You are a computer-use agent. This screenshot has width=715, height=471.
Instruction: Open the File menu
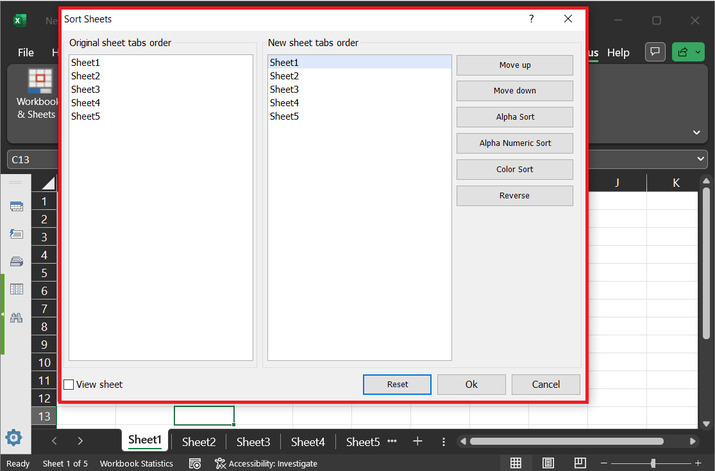click(26, 52)
